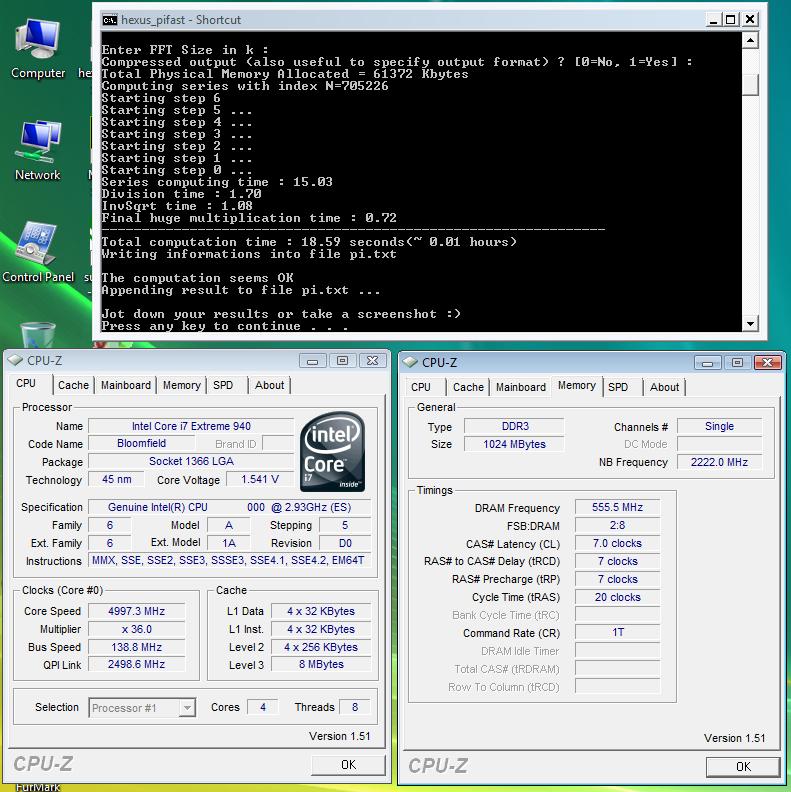Image resolution: width=791 pixels, height=792 pixels.
Task: Switch to CPU tab in left CPU-Z window
Action: [x=26, y=383]
